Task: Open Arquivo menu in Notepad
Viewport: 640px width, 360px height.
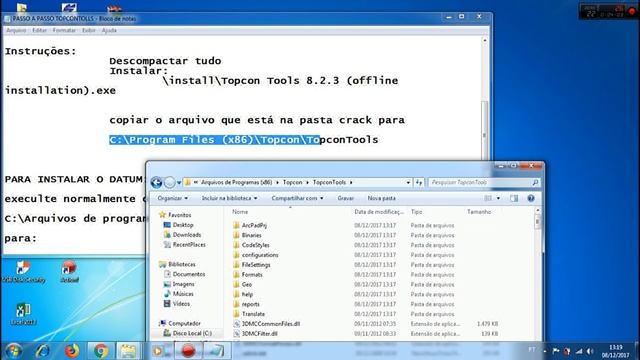Action: (x=16, y=31)
